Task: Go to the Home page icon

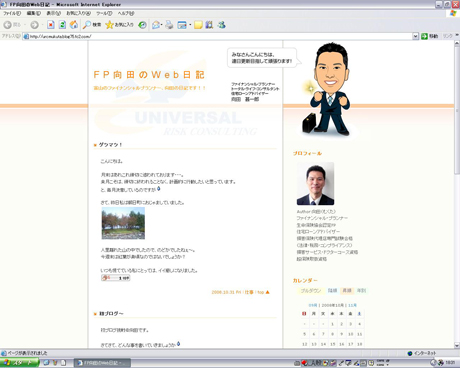Action: (74, 25)
